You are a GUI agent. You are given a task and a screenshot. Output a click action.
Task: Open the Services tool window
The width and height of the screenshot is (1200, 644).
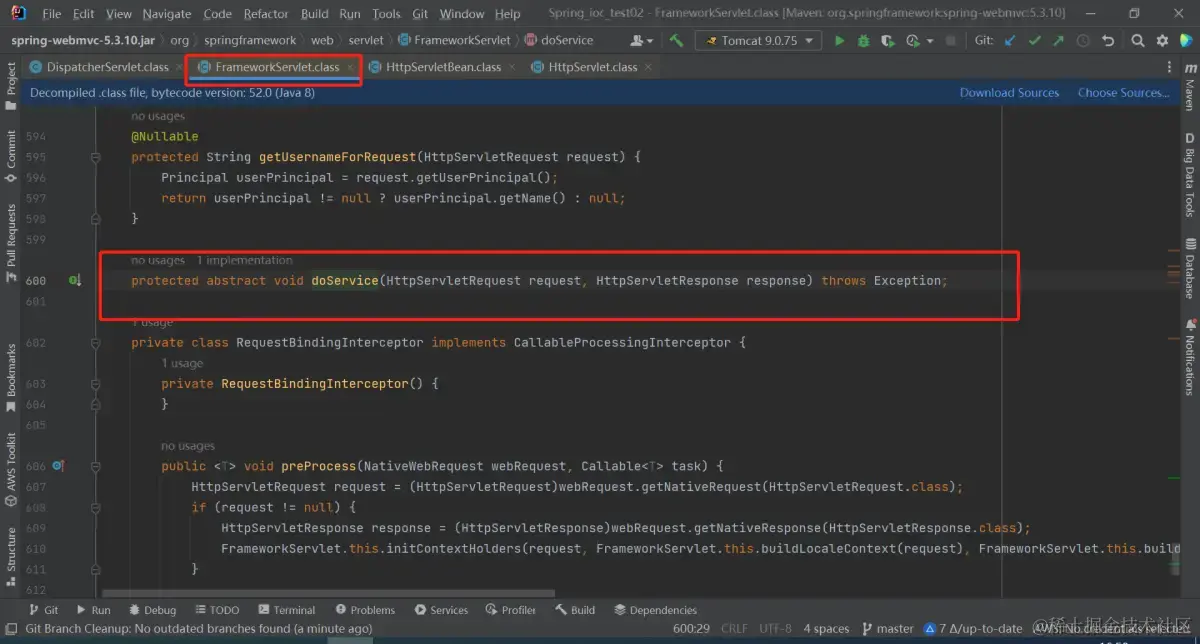pos(440,610)
